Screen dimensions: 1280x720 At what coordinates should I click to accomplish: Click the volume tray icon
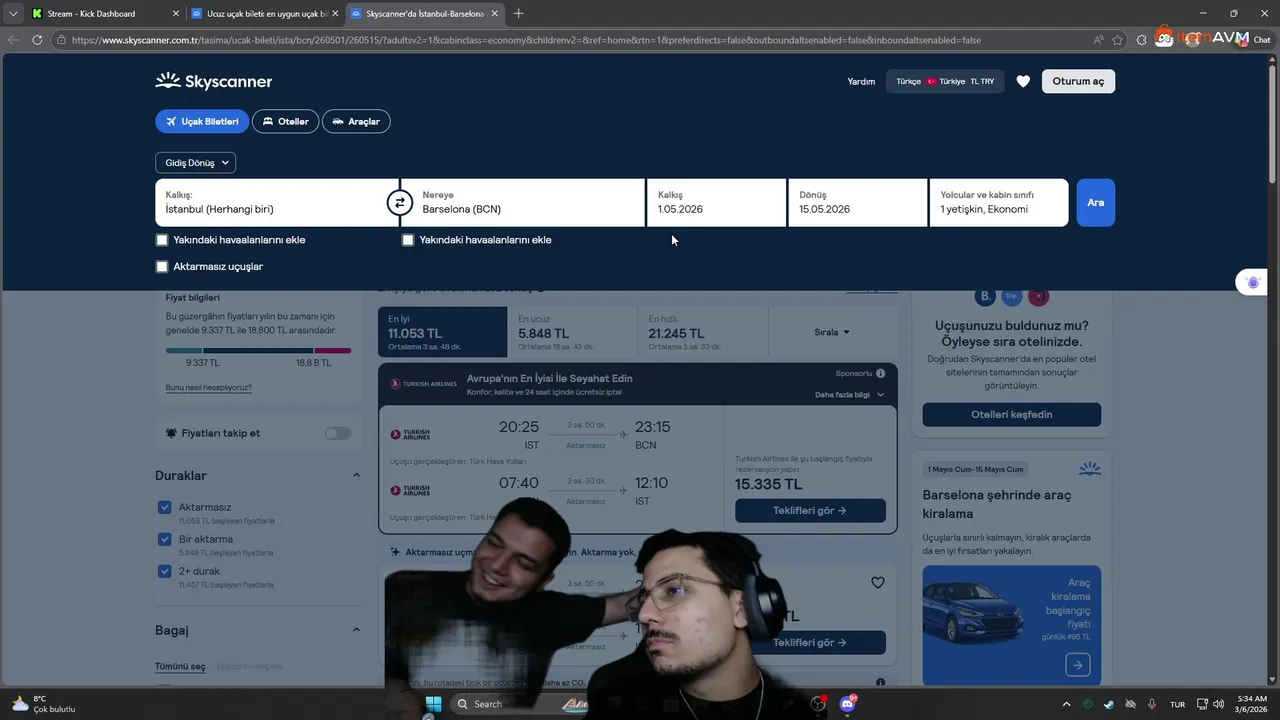coord(1219,704)
